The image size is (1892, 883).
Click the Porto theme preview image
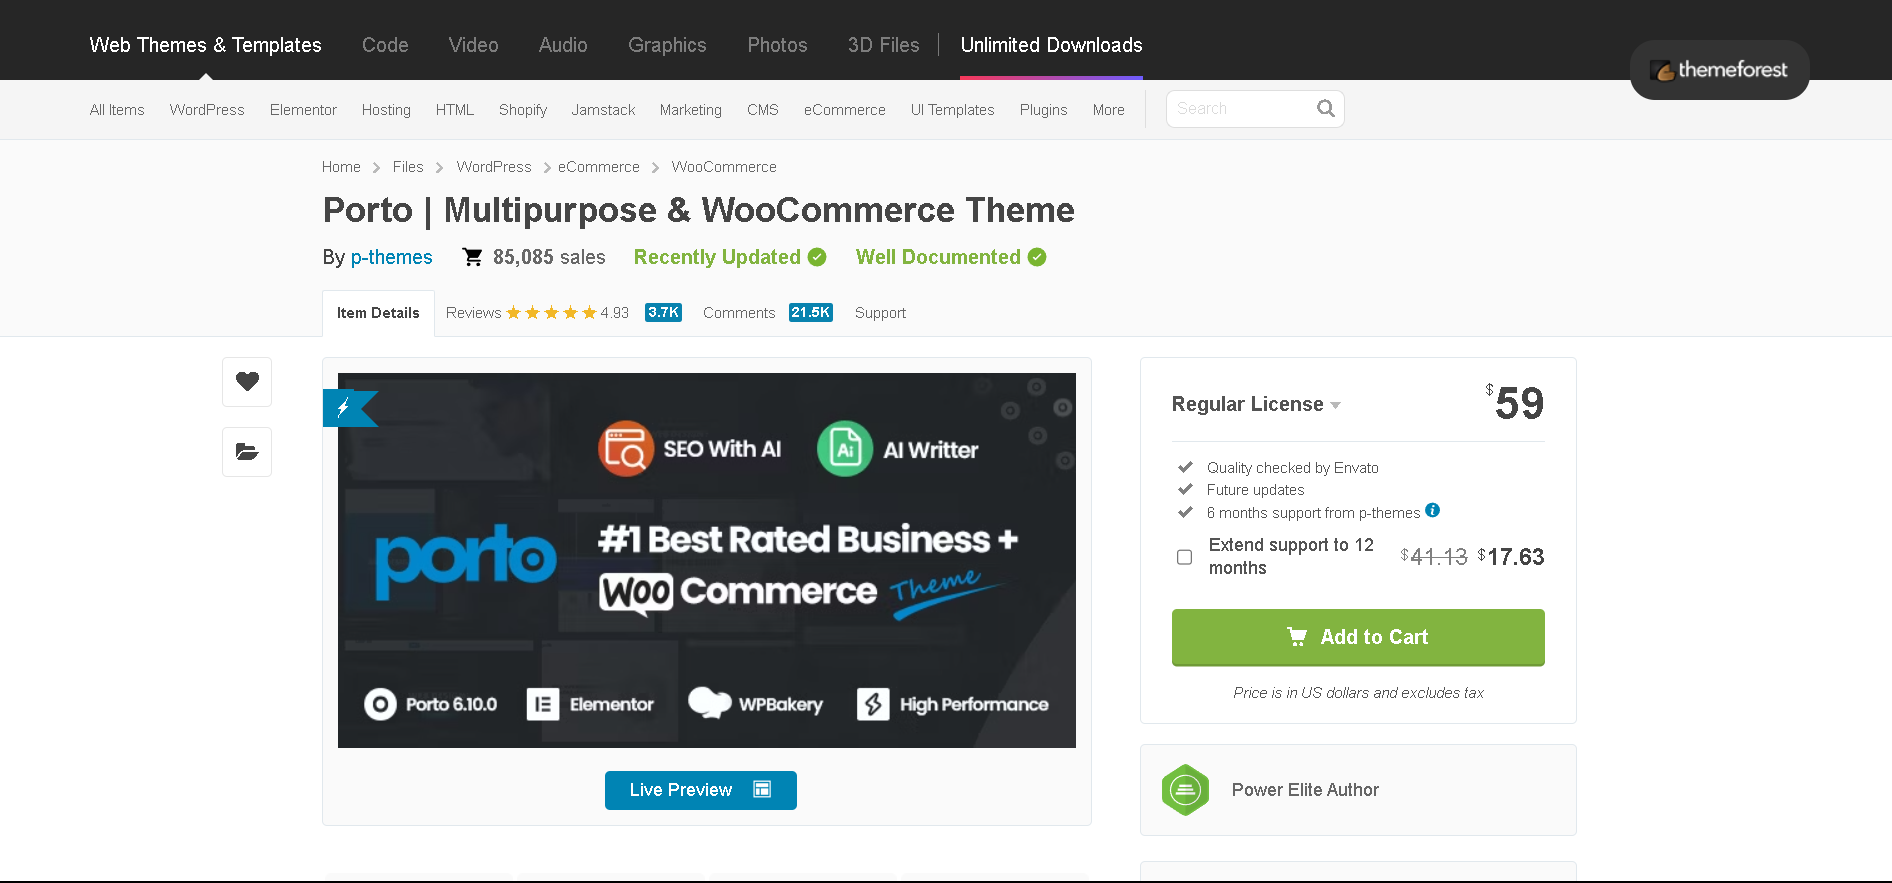pos(706,560)
